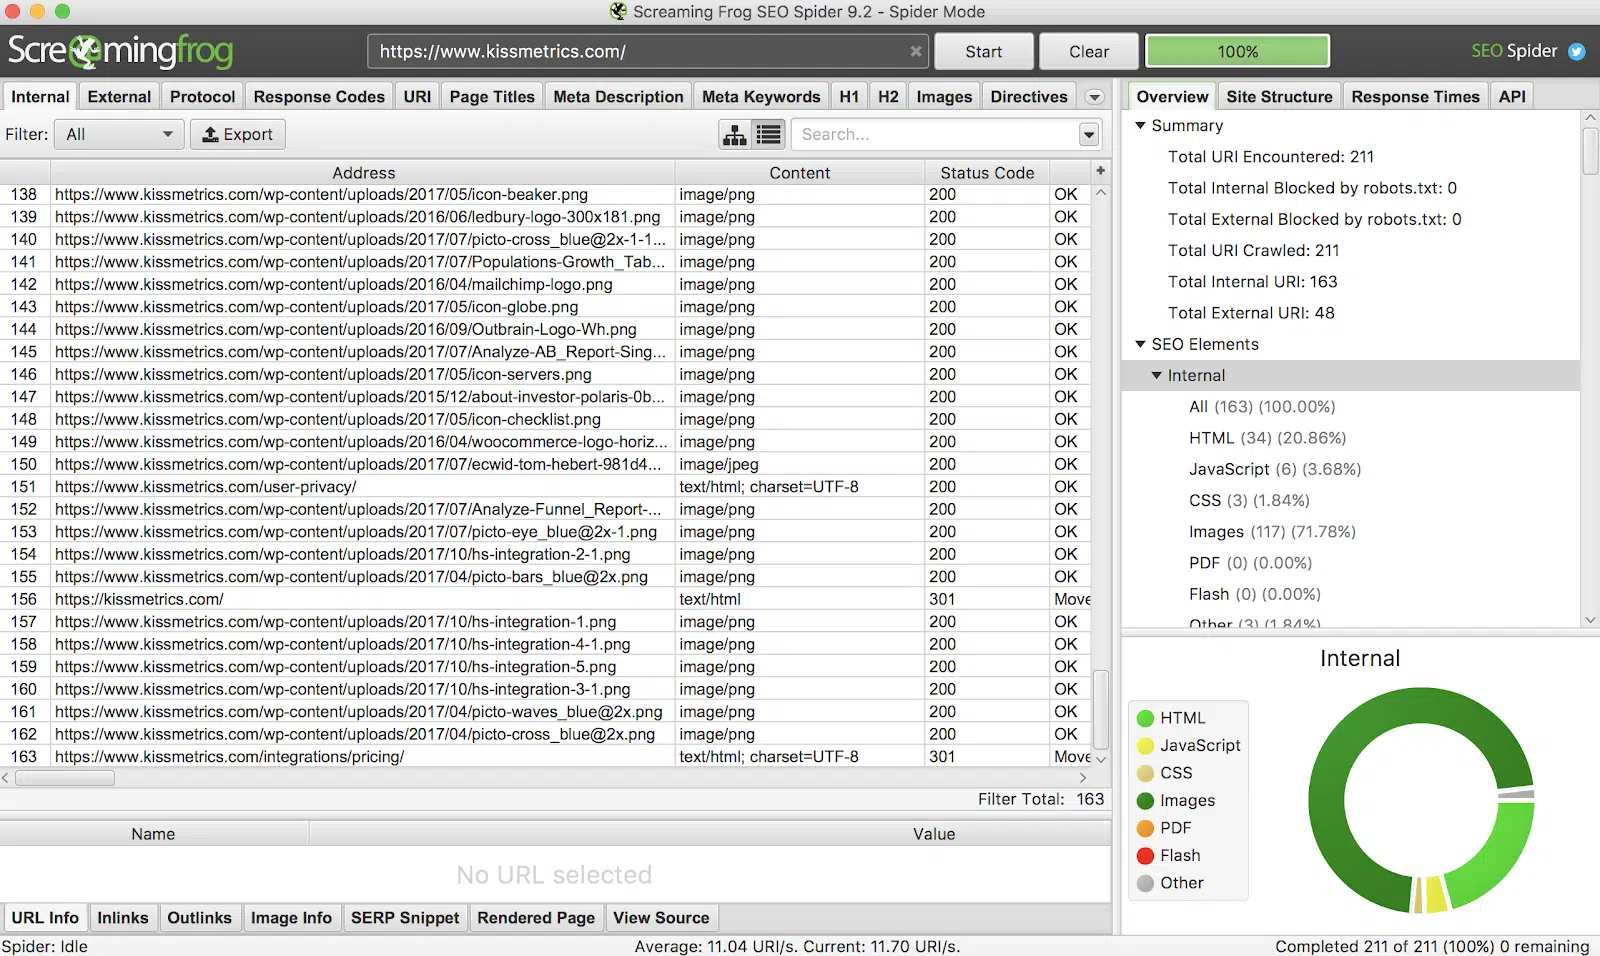The width and height of the screenshot is (1600, 956).
Task: Click the Name column header in details
Action: pos(153,834)
